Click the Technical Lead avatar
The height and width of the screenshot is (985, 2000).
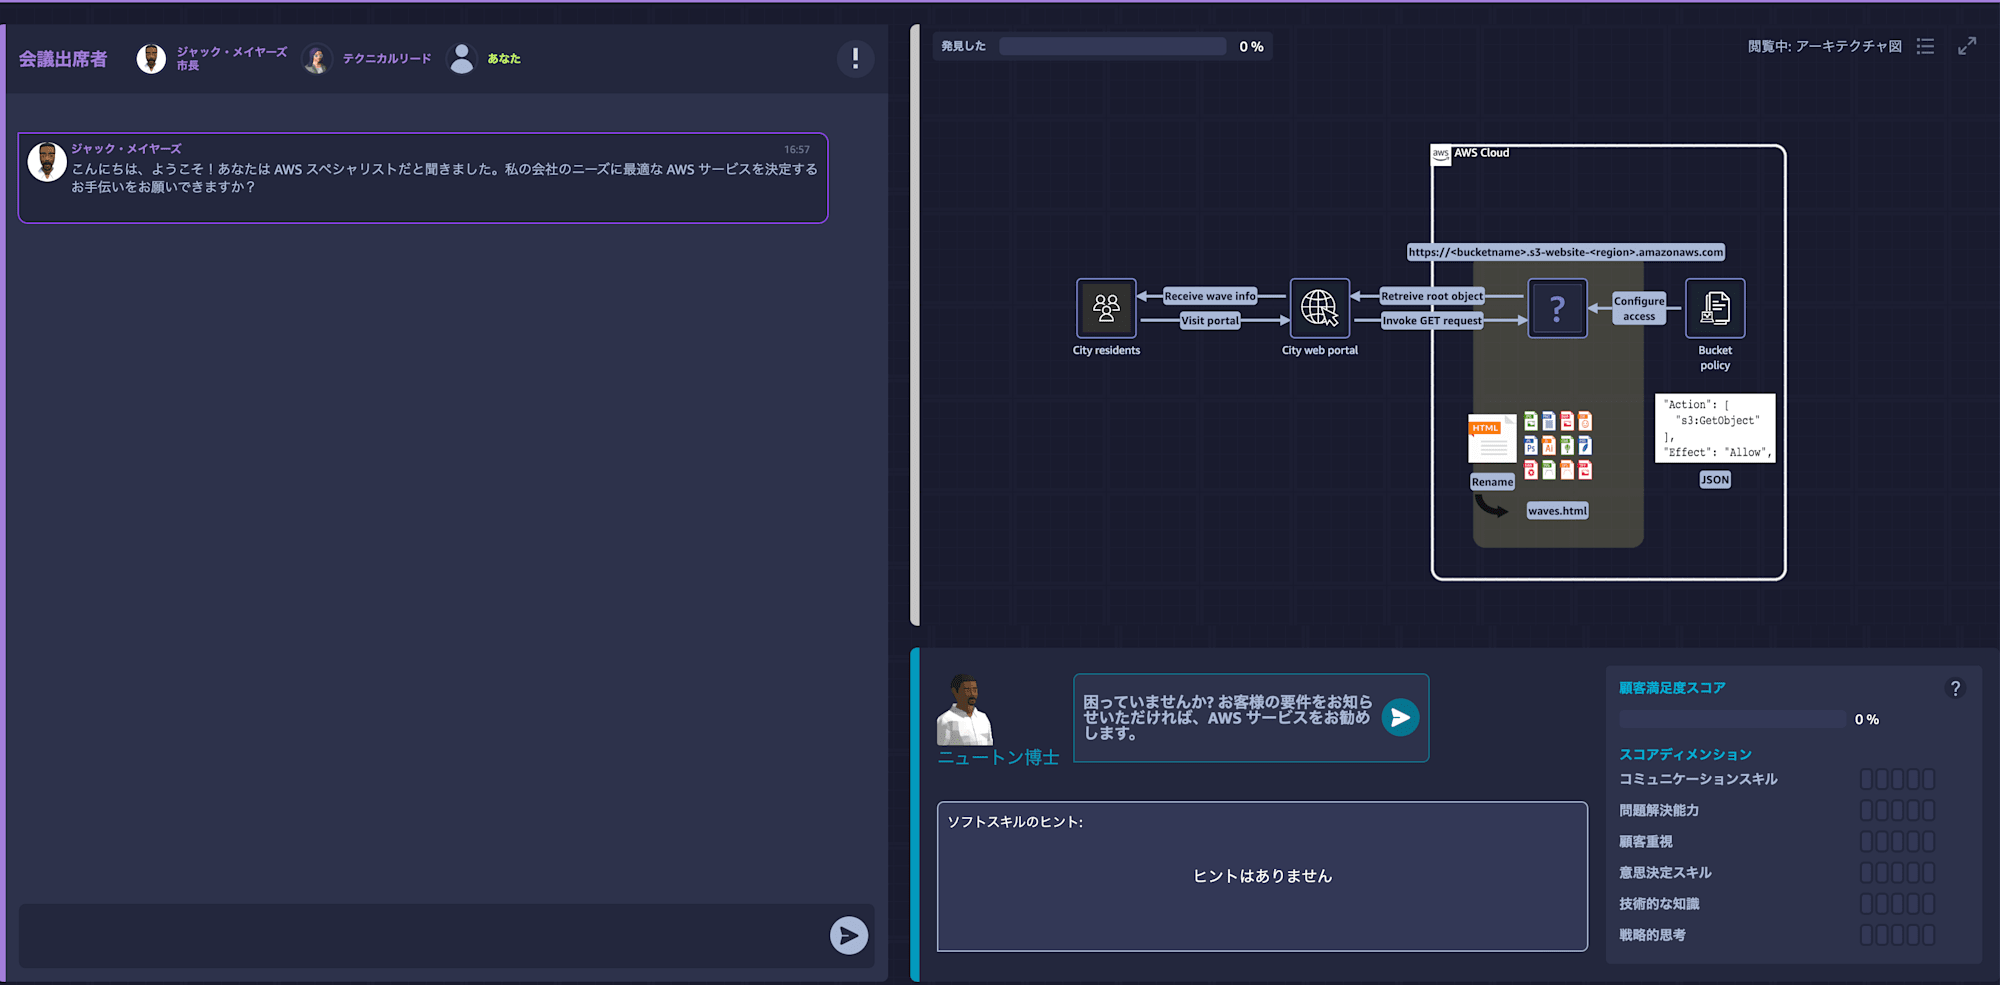coord(317,59)
